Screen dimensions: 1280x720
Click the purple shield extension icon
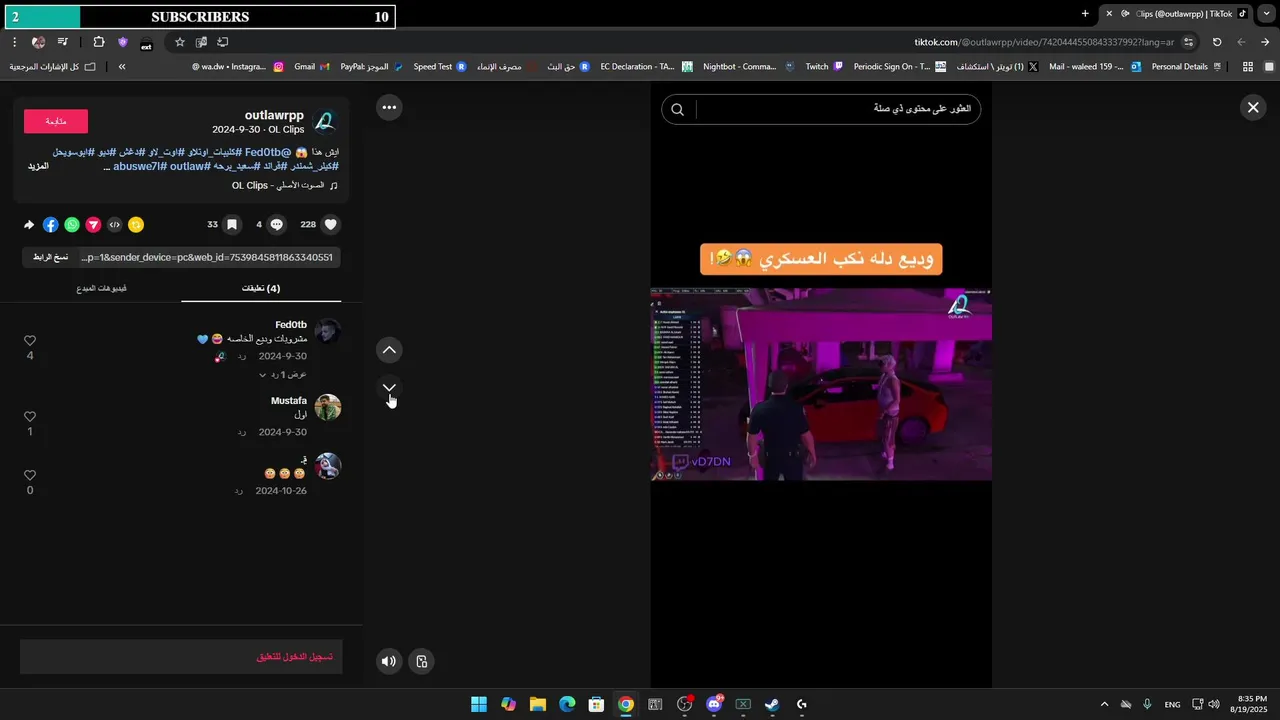[x=123, y=42]
